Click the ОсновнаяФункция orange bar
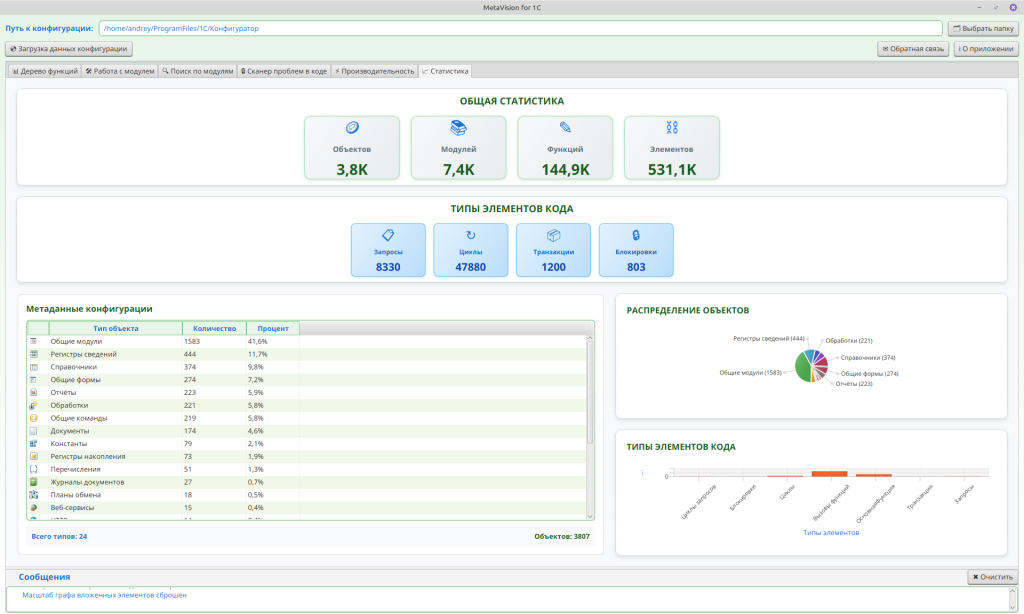 pyautogui.click(x=874, y=476)
